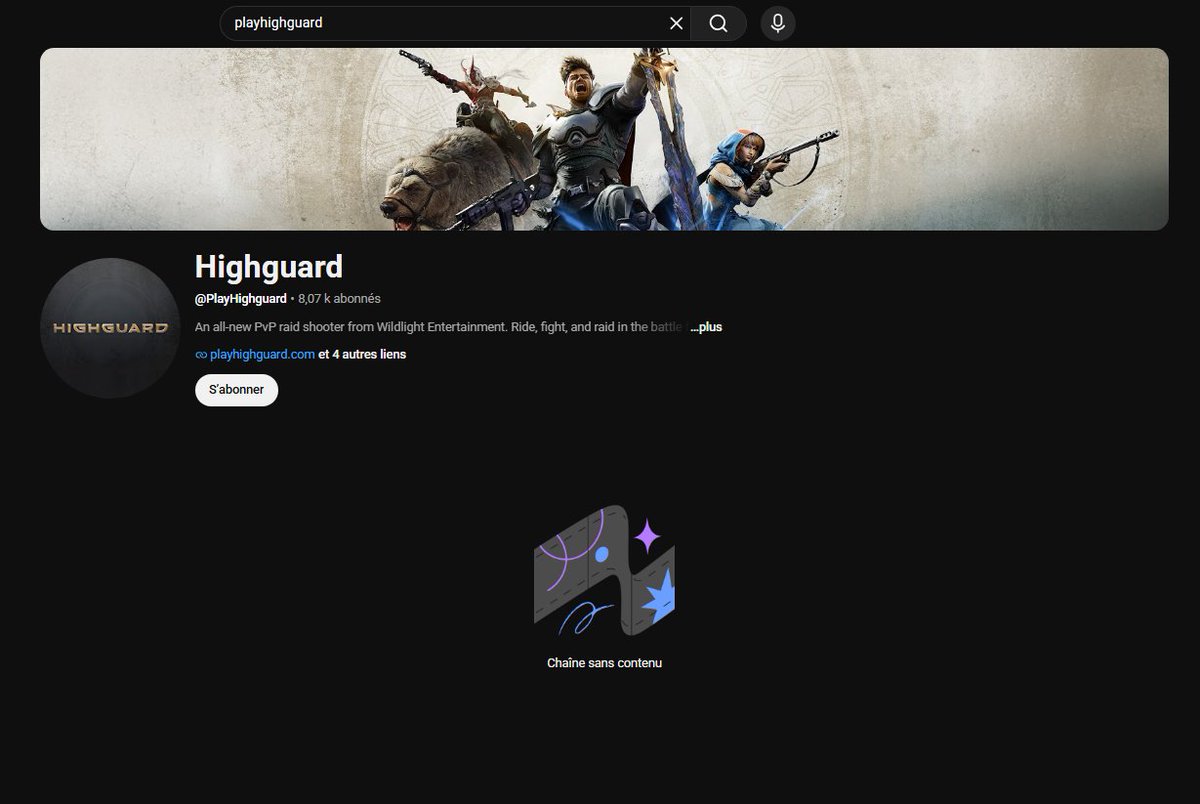Click the Highguard channel banner image
Image resolution: width=1200 pixels, height=804 pixels.
click(604, 139)
